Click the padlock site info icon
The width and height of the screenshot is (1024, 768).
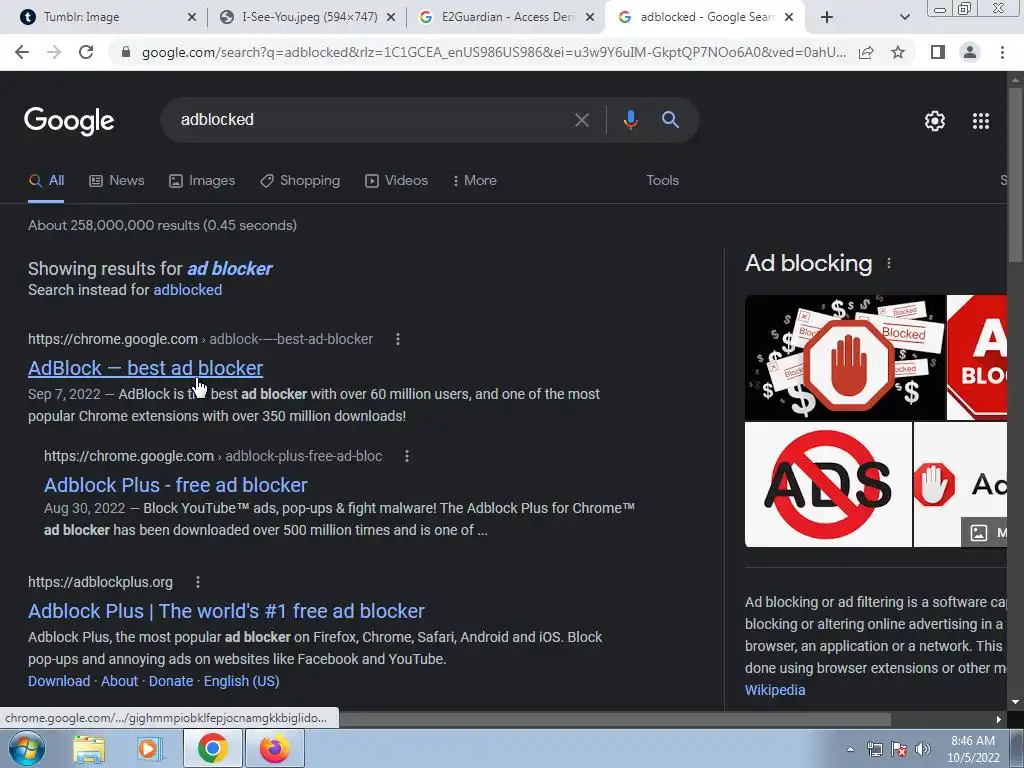point(126,52)
